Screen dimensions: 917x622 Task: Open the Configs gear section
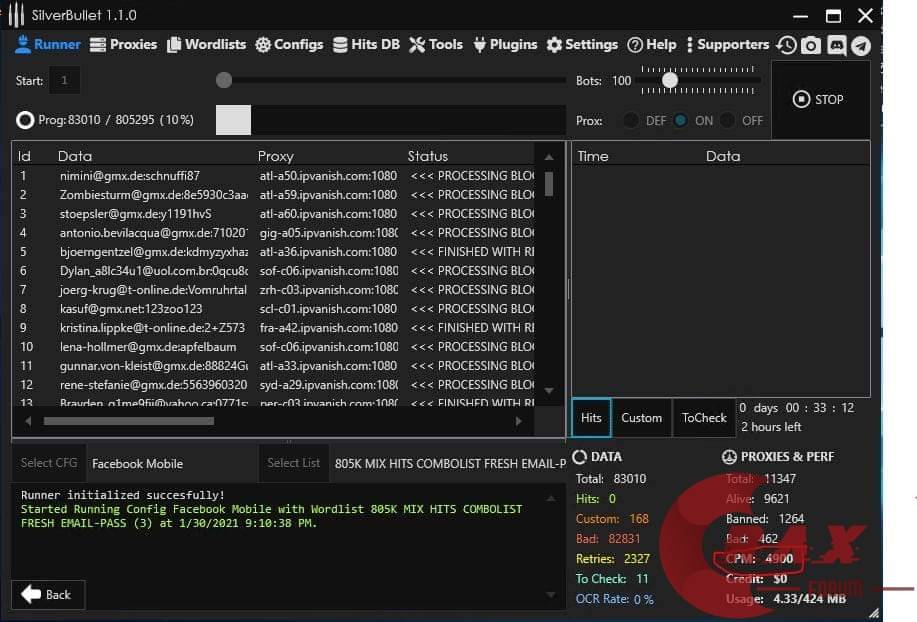point(289,44)
